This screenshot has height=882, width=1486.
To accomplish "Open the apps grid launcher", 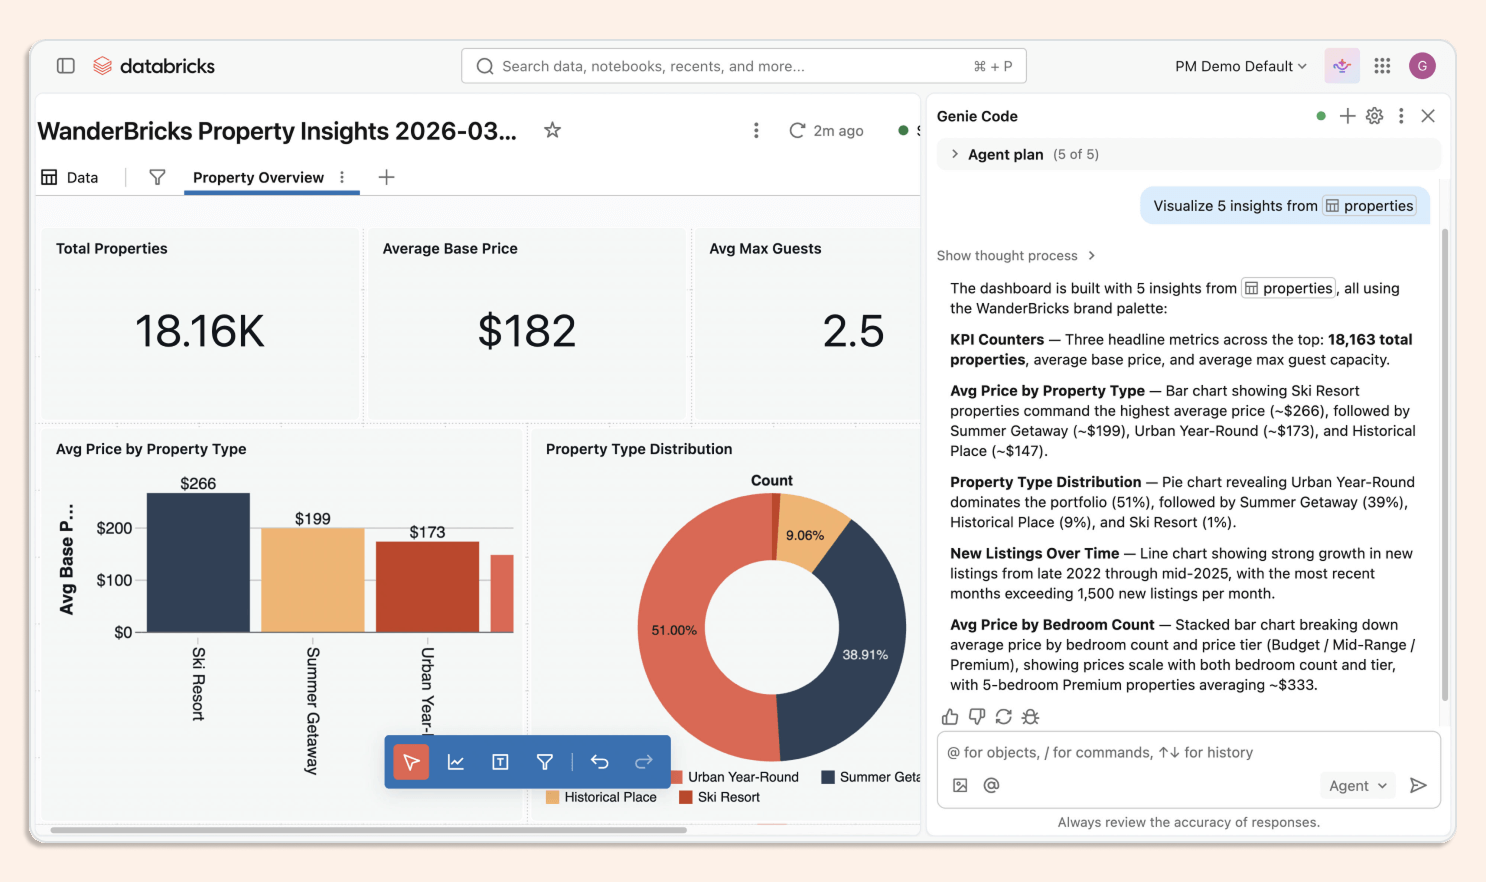I will point(1382,66).
